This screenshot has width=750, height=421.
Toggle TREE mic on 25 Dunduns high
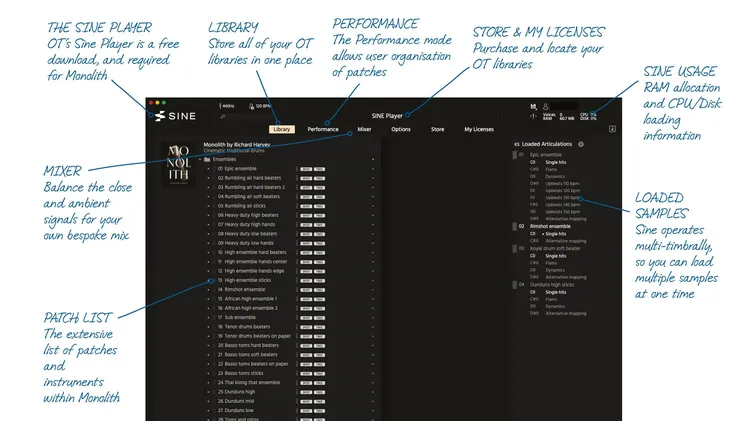click(x=319, y=392)
